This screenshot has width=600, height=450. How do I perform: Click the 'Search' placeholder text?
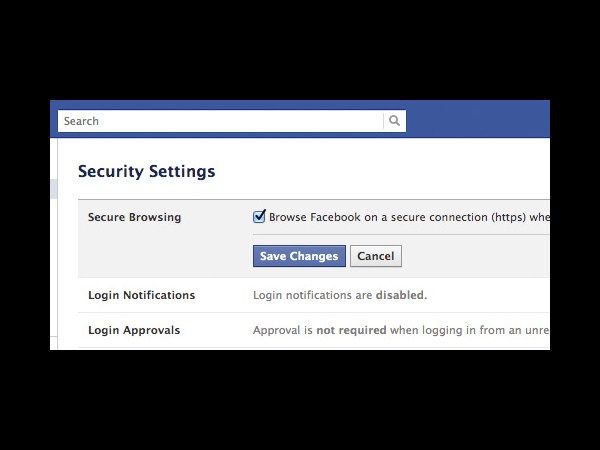click(81, 121)
